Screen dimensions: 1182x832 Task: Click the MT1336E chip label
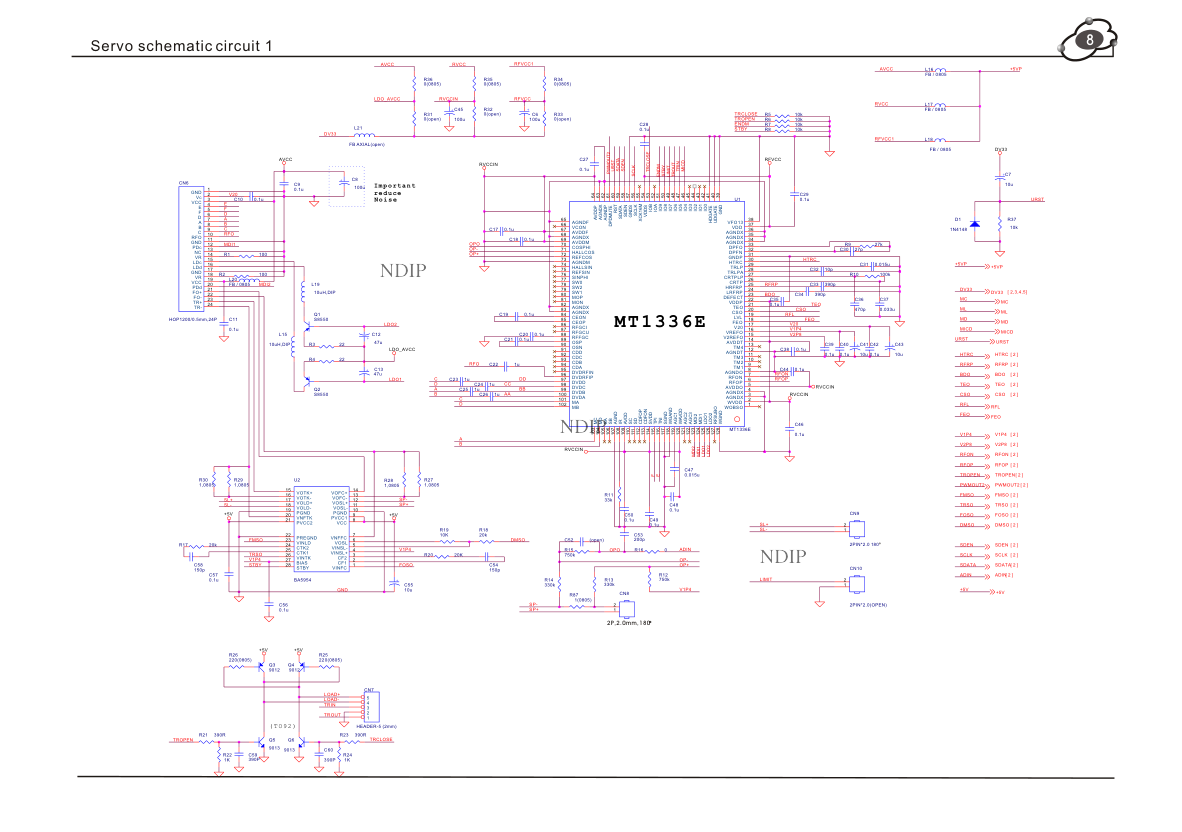[x=659, y=322]
